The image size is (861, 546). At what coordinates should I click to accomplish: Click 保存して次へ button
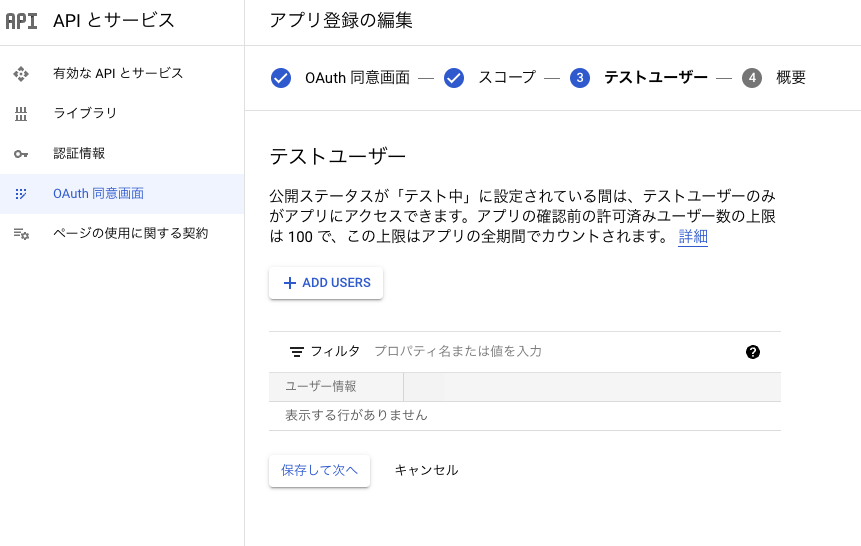(319, 471)
